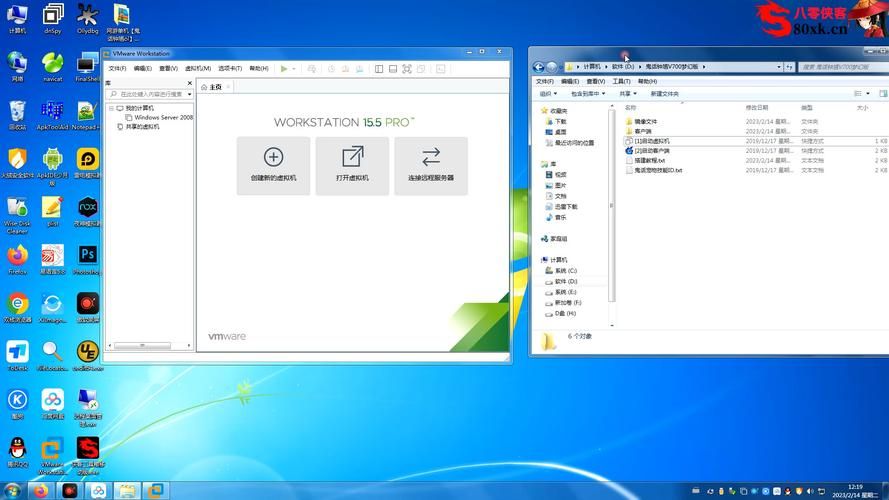Sort the file list by the 修改日期 column header
This screenshot has width=889, height=500.
pyautogui.click(x=756, y=107)
